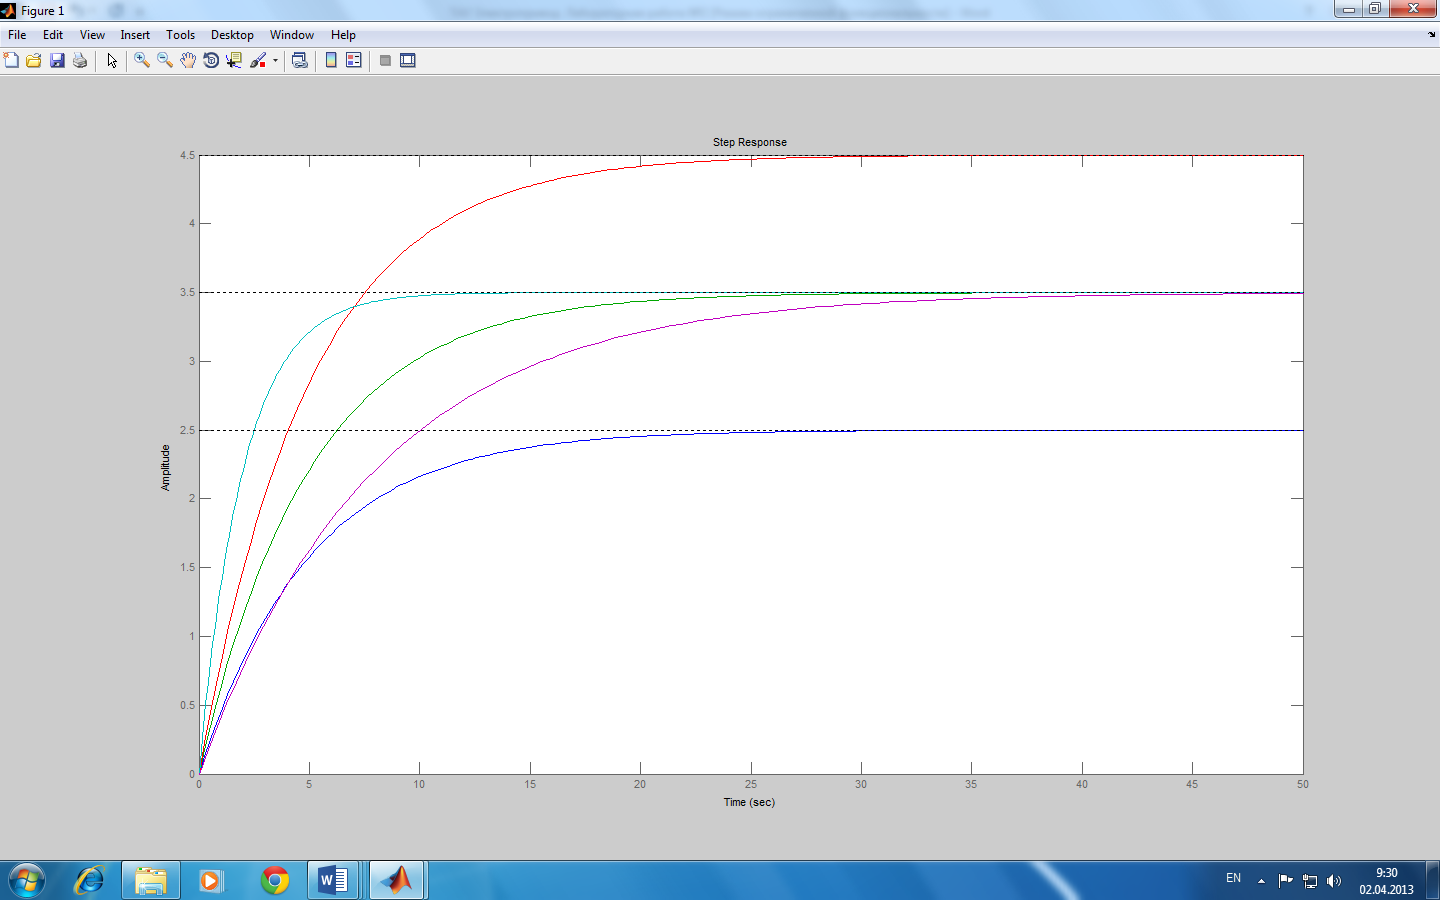The width and height of the screenshot is (1440, 900).
Task: Click the Amplitude y-axis label
Action: tap(166, 467)
